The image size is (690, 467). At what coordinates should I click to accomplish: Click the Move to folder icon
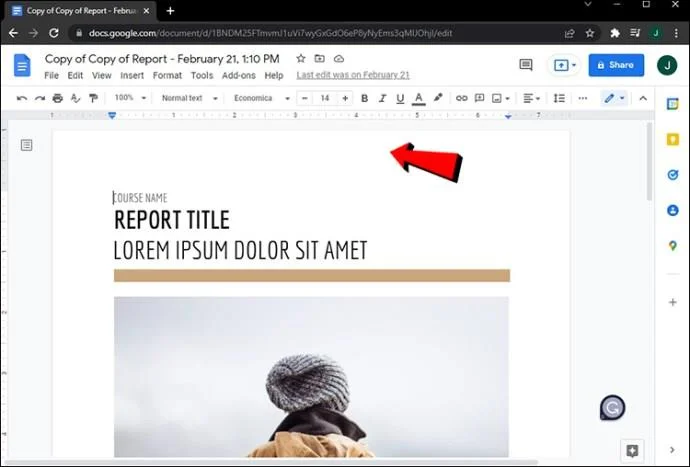tap(319, 59)
